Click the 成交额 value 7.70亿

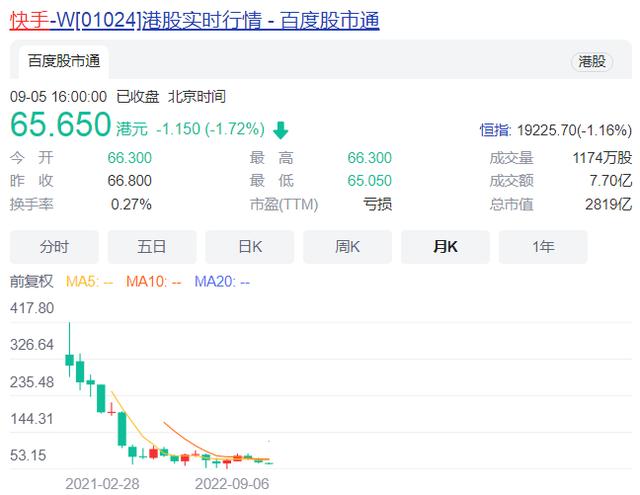click(x=611, y=181)
